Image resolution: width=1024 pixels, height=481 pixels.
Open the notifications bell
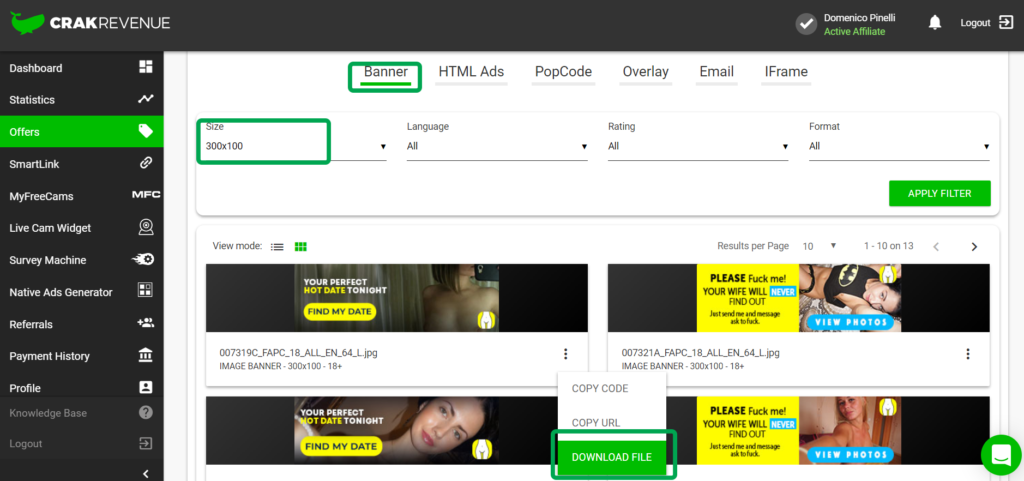935,23
